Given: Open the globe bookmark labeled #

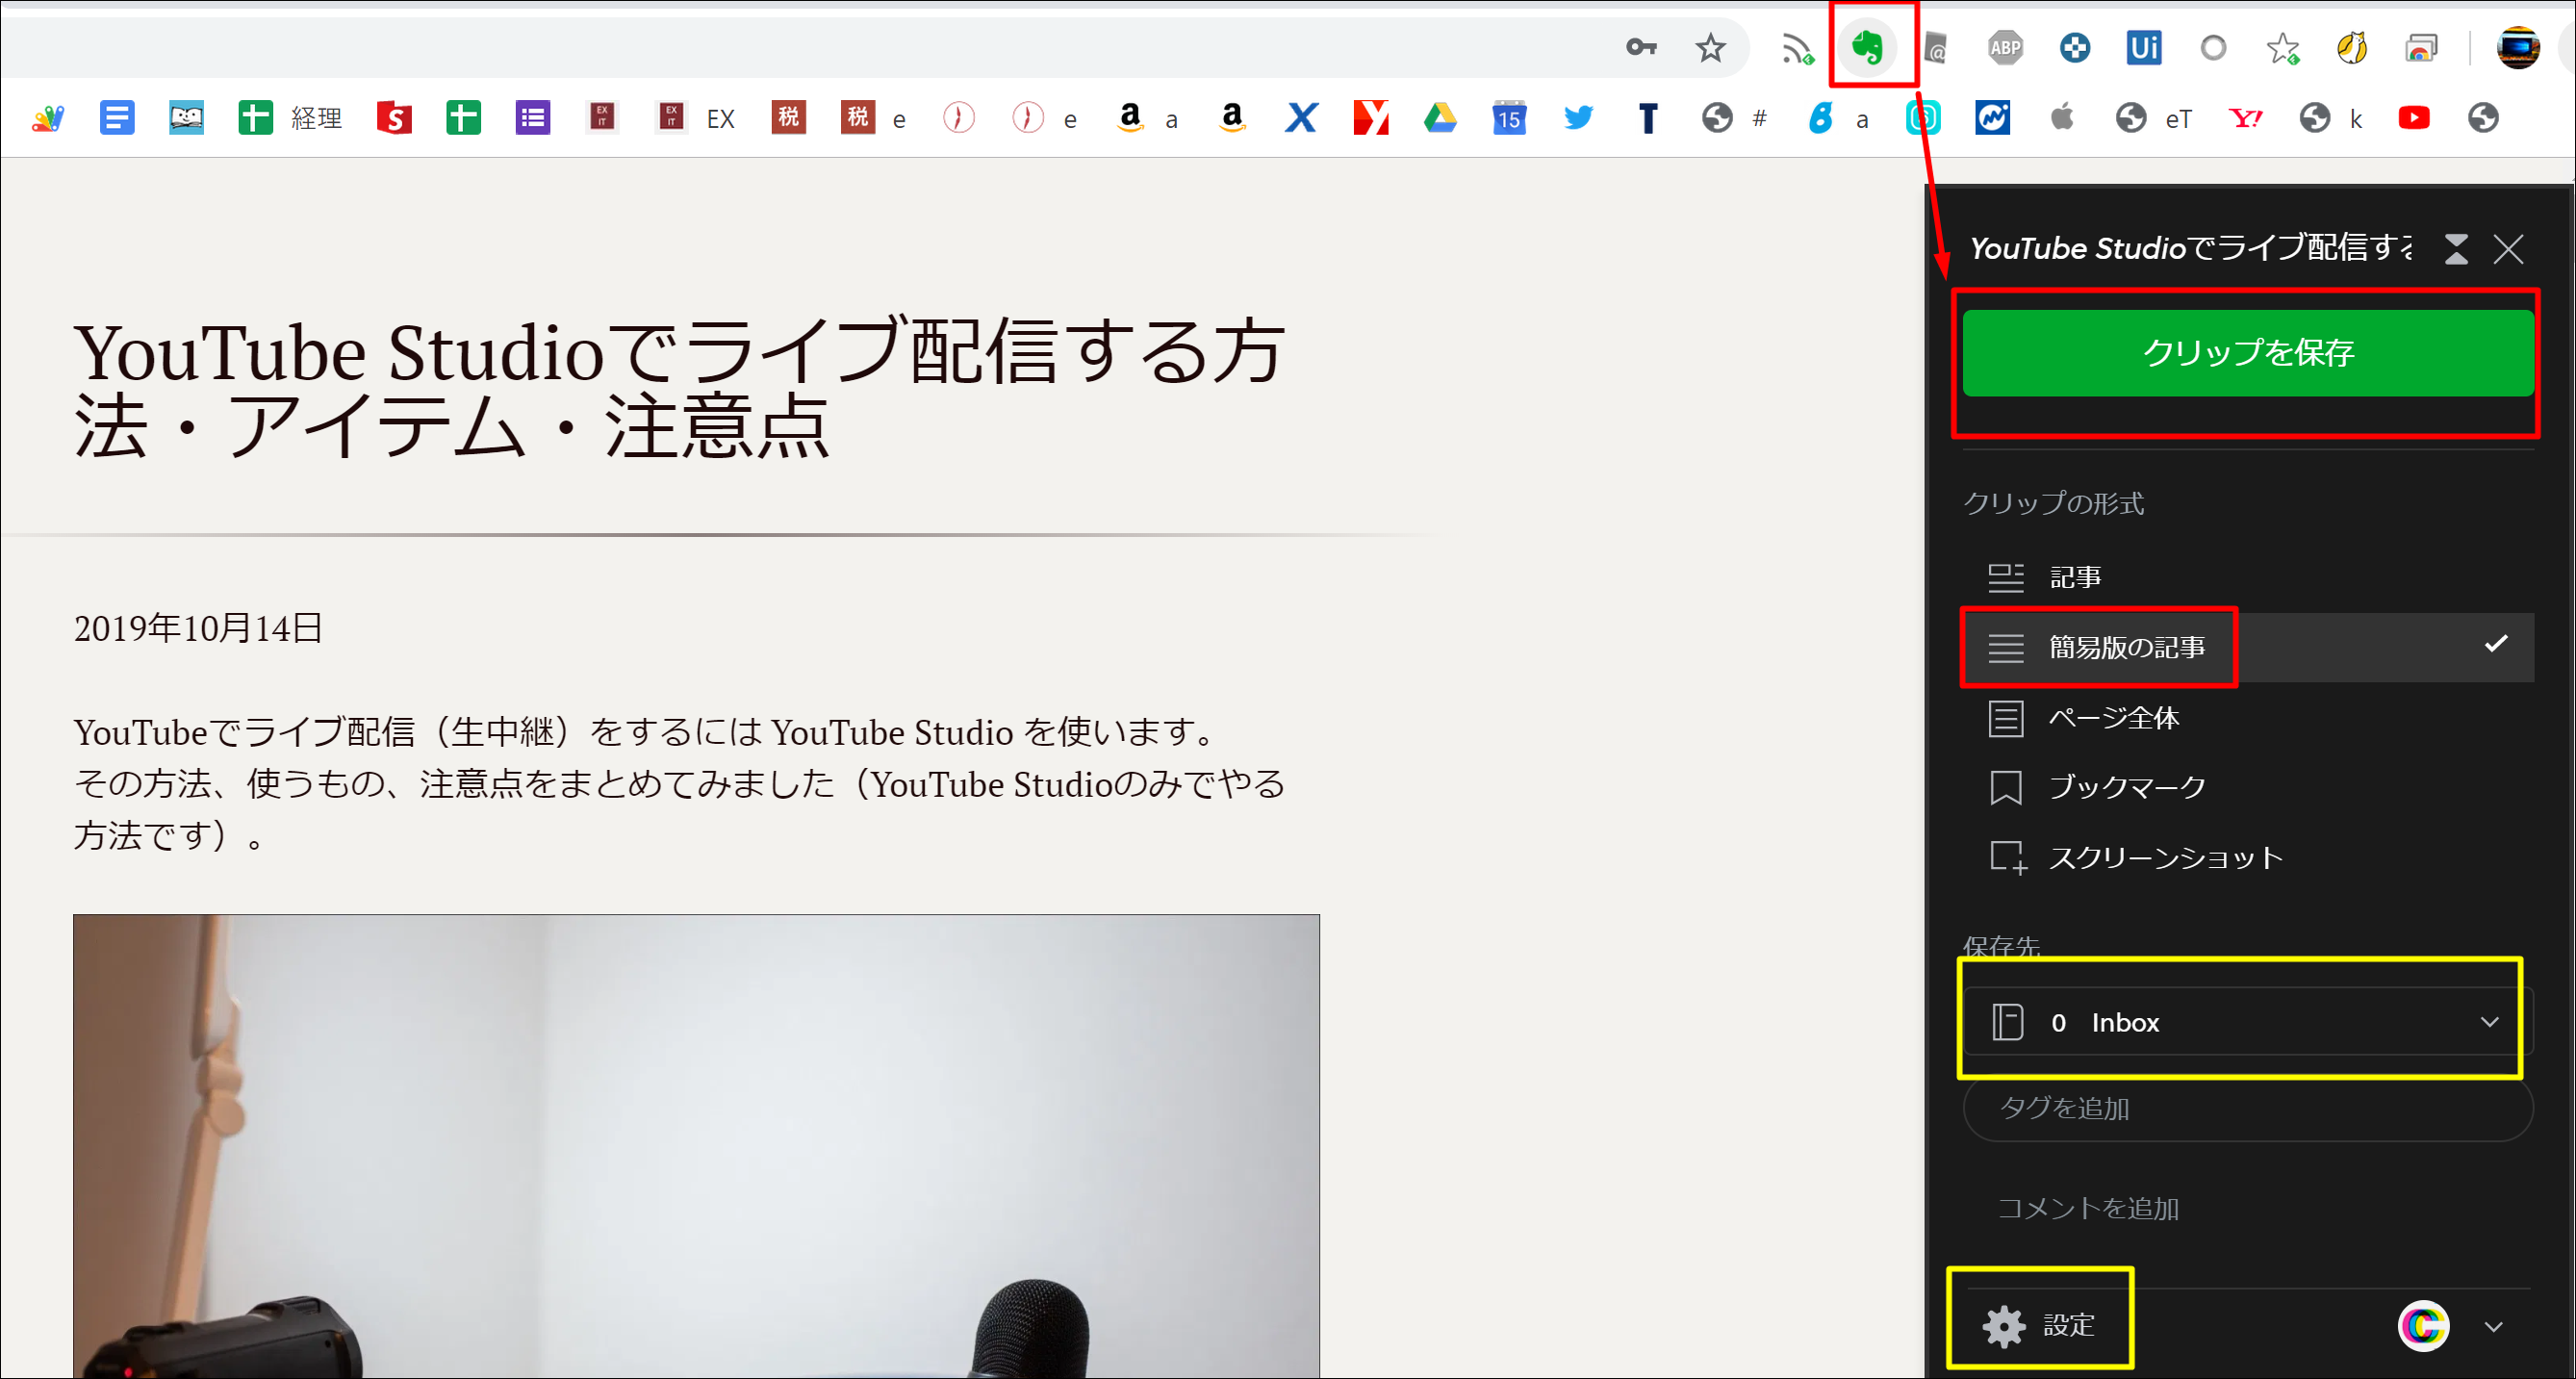Looking at the screenshot, I should pyautogui.click(x=1734, y=118).
